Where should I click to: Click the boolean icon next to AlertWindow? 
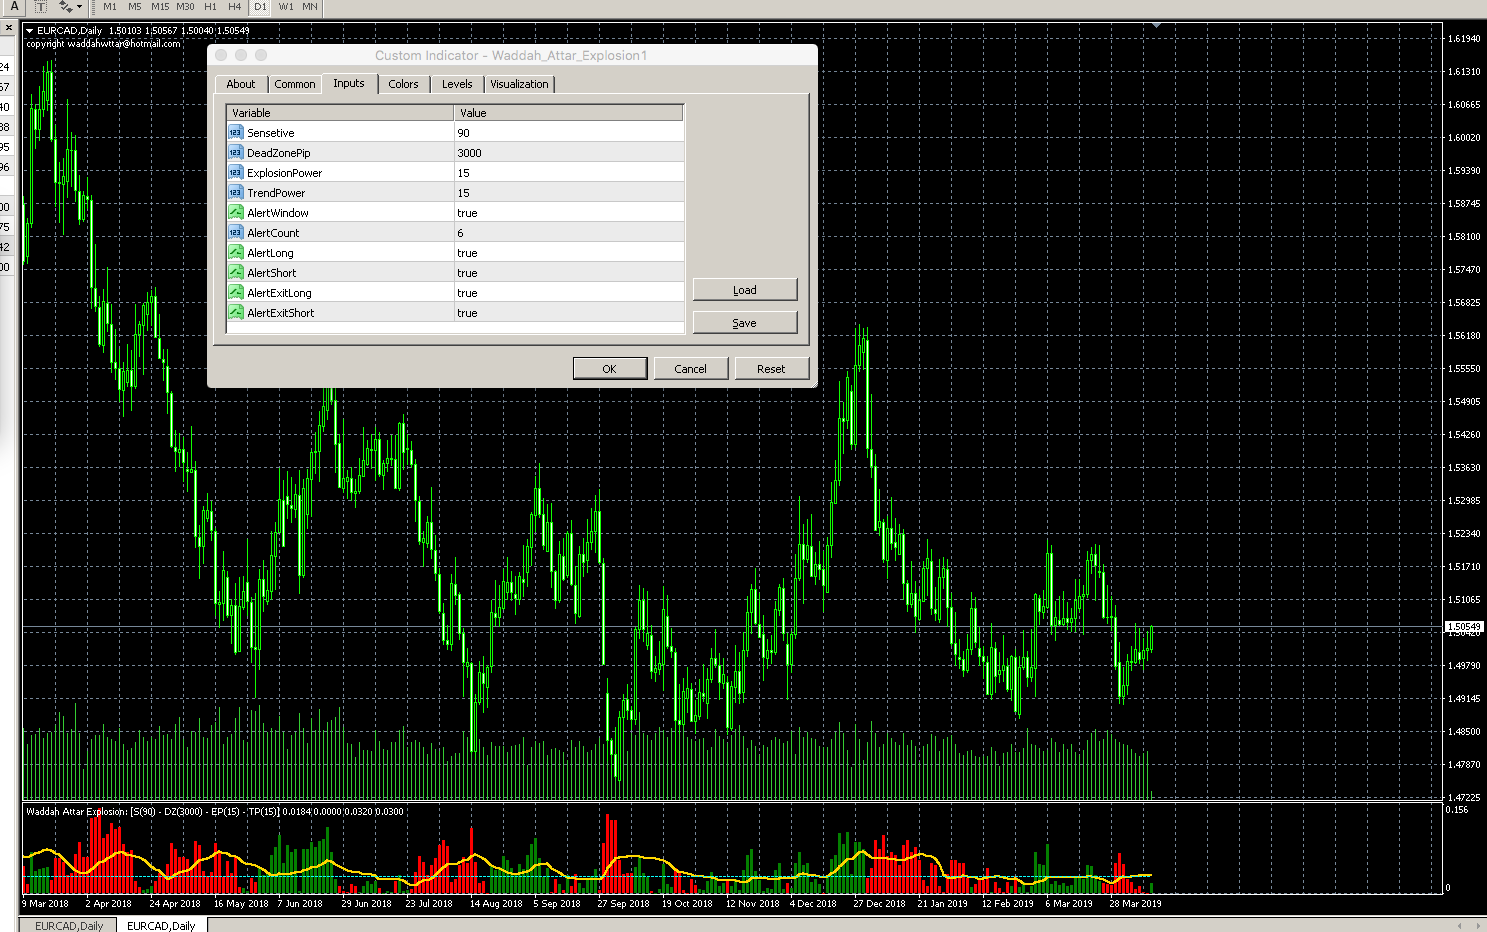pyautogui.click(x=236, y=213)
